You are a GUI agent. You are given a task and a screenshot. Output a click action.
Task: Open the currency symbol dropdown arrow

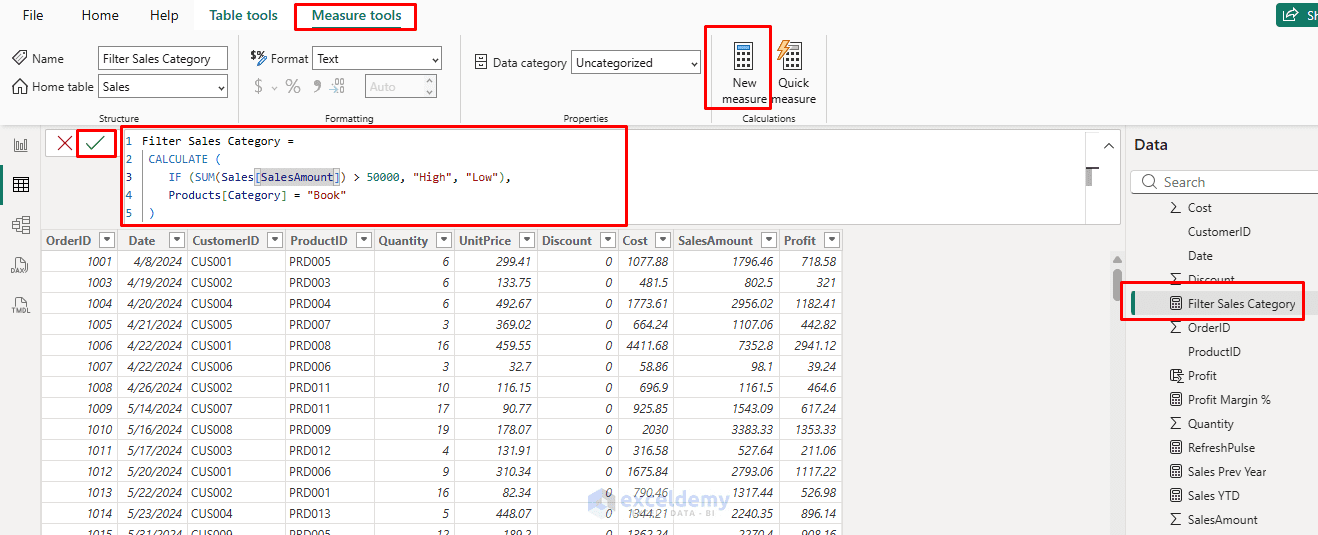[x=274, y=88]
